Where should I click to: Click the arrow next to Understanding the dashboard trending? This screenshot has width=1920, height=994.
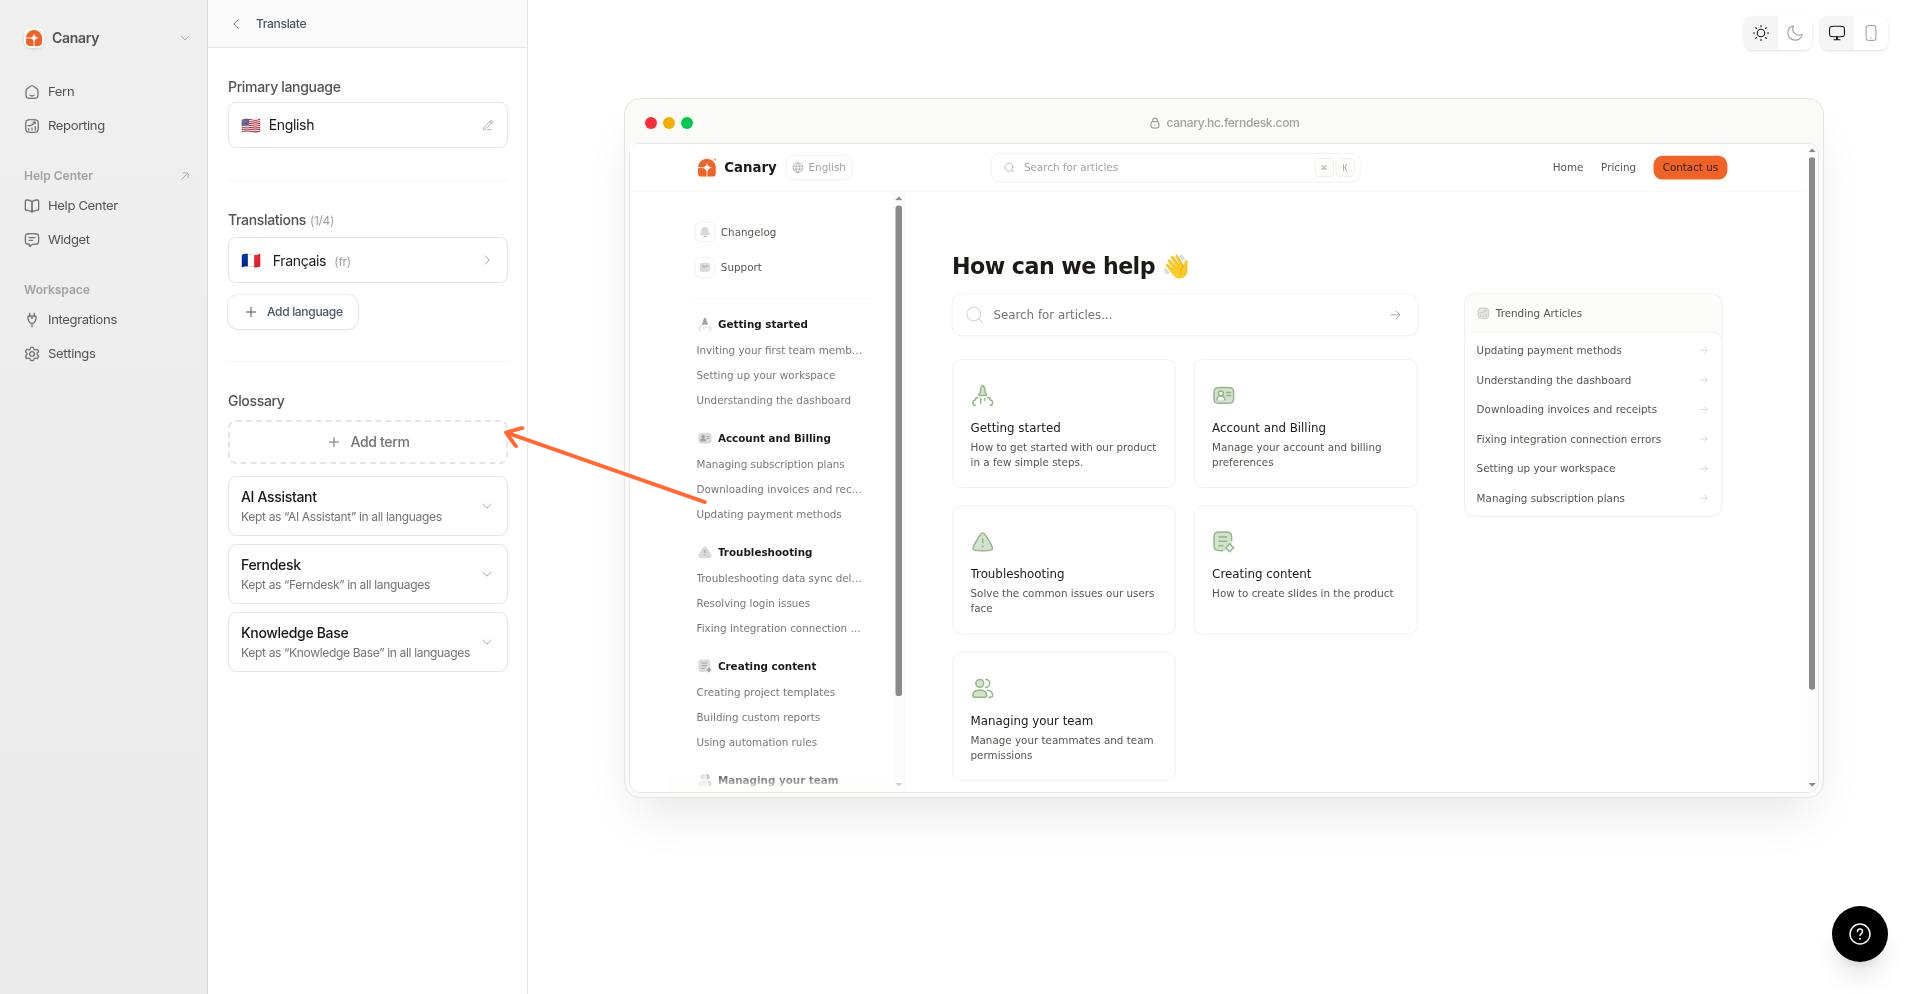click(1703, 380)
